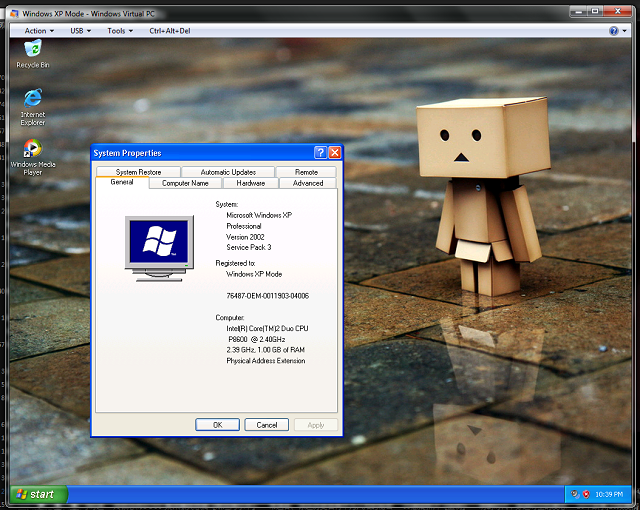Screen dimensions: 640x510
Task: Switch to the Computer Name tab
Action: click(x=185, y=183)
